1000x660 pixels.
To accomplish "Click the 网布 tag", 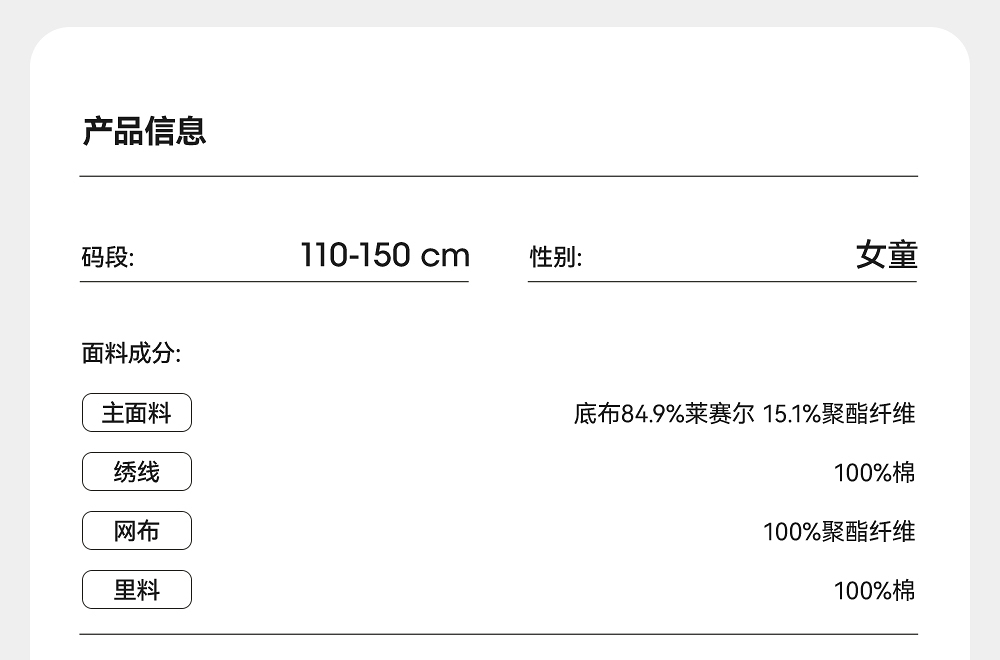I will [x=136, y=531].
